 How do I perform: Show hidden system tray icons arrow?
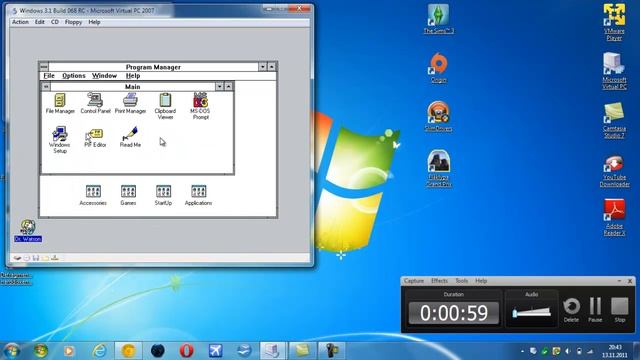pos(522,351)
